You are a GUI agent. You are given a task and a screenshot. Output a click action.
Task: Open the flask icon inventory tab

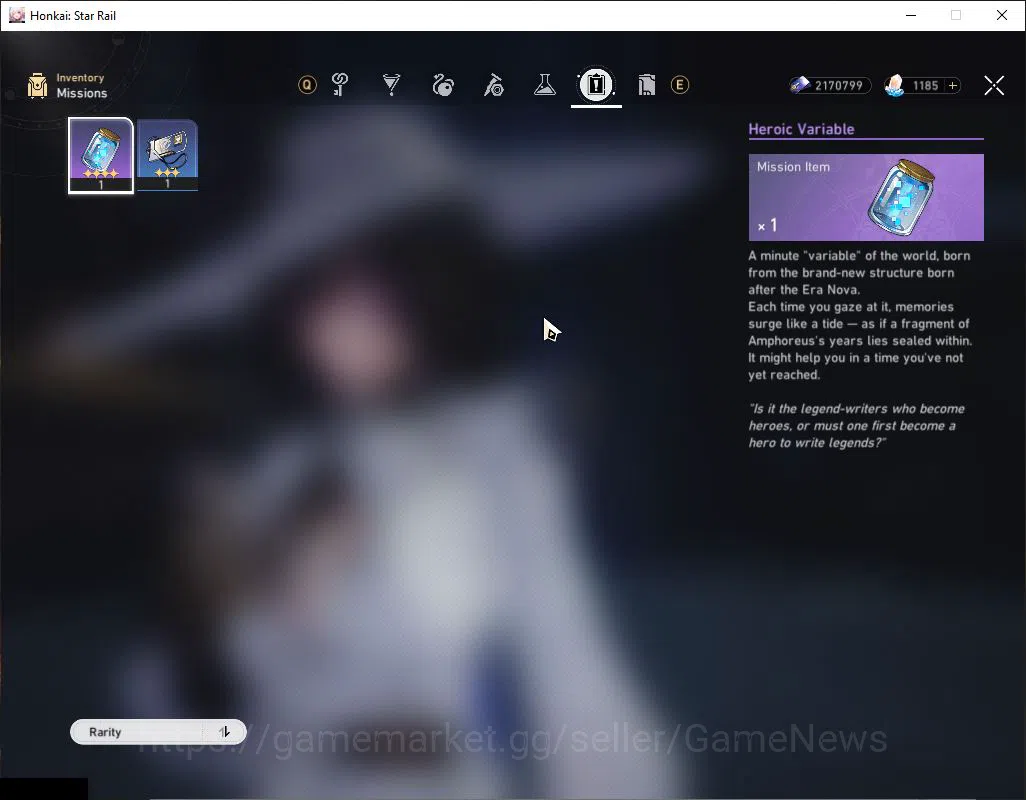click(544, 85)
